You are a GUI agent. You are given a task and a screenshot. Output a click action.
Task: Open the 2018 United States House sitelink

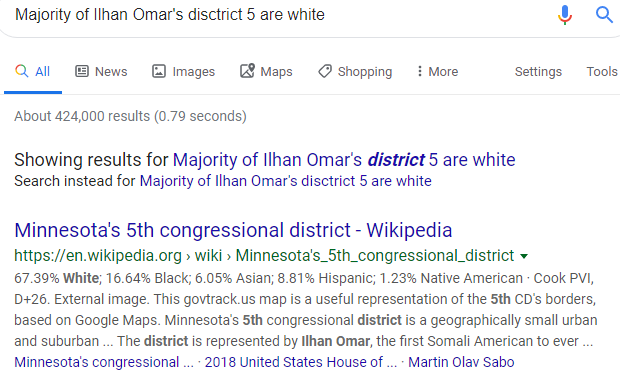[x=301, y=362]
